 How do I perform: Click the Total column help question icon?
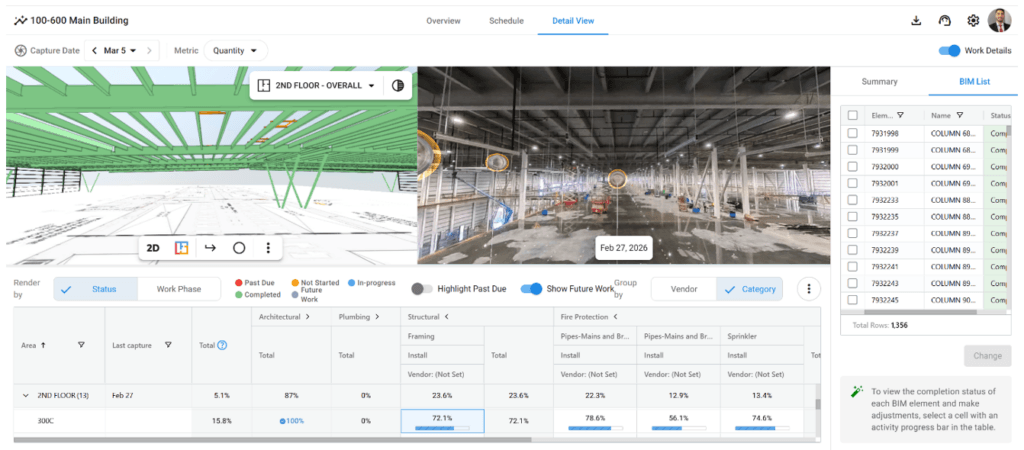point(222,345)
